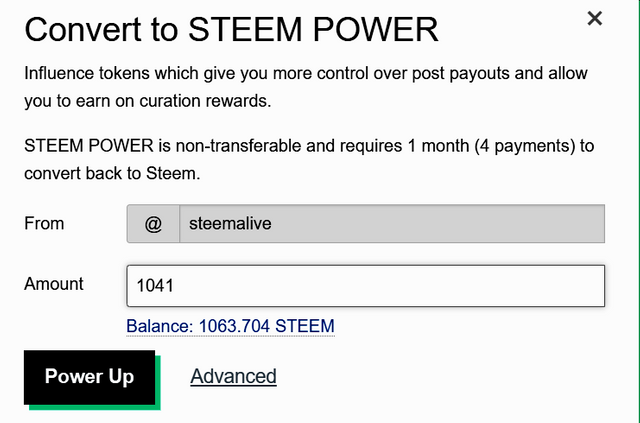640x423 pixels.
Task: Click the steemalive From account field
Action: tap(390, 224)
